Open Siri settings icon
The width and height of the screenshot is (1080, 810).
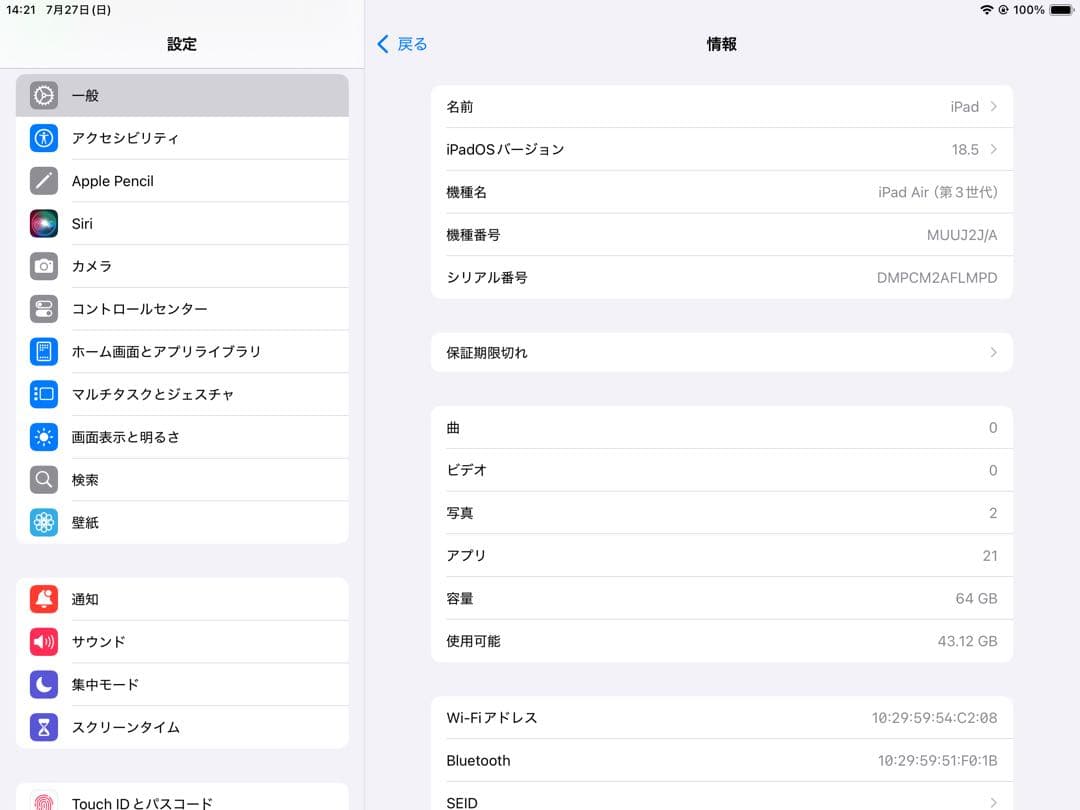(x=42, y=223)
